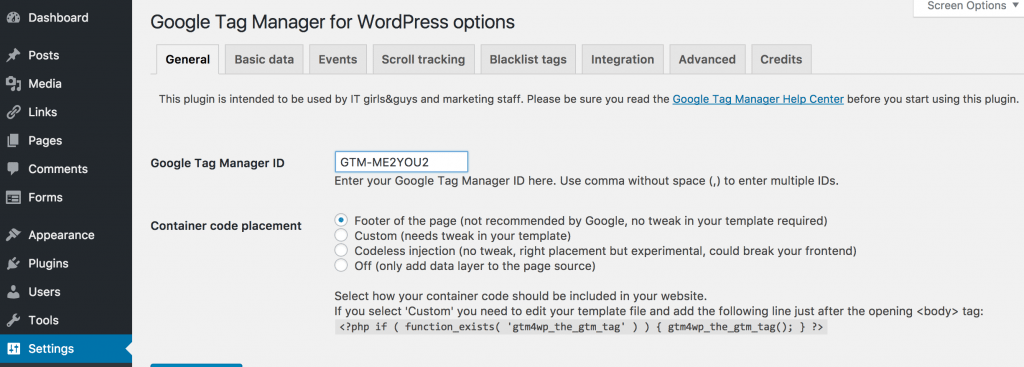This screenshot has height=367, width=1024.
Task: Click the Links chain icon
Action: (12, 112)
